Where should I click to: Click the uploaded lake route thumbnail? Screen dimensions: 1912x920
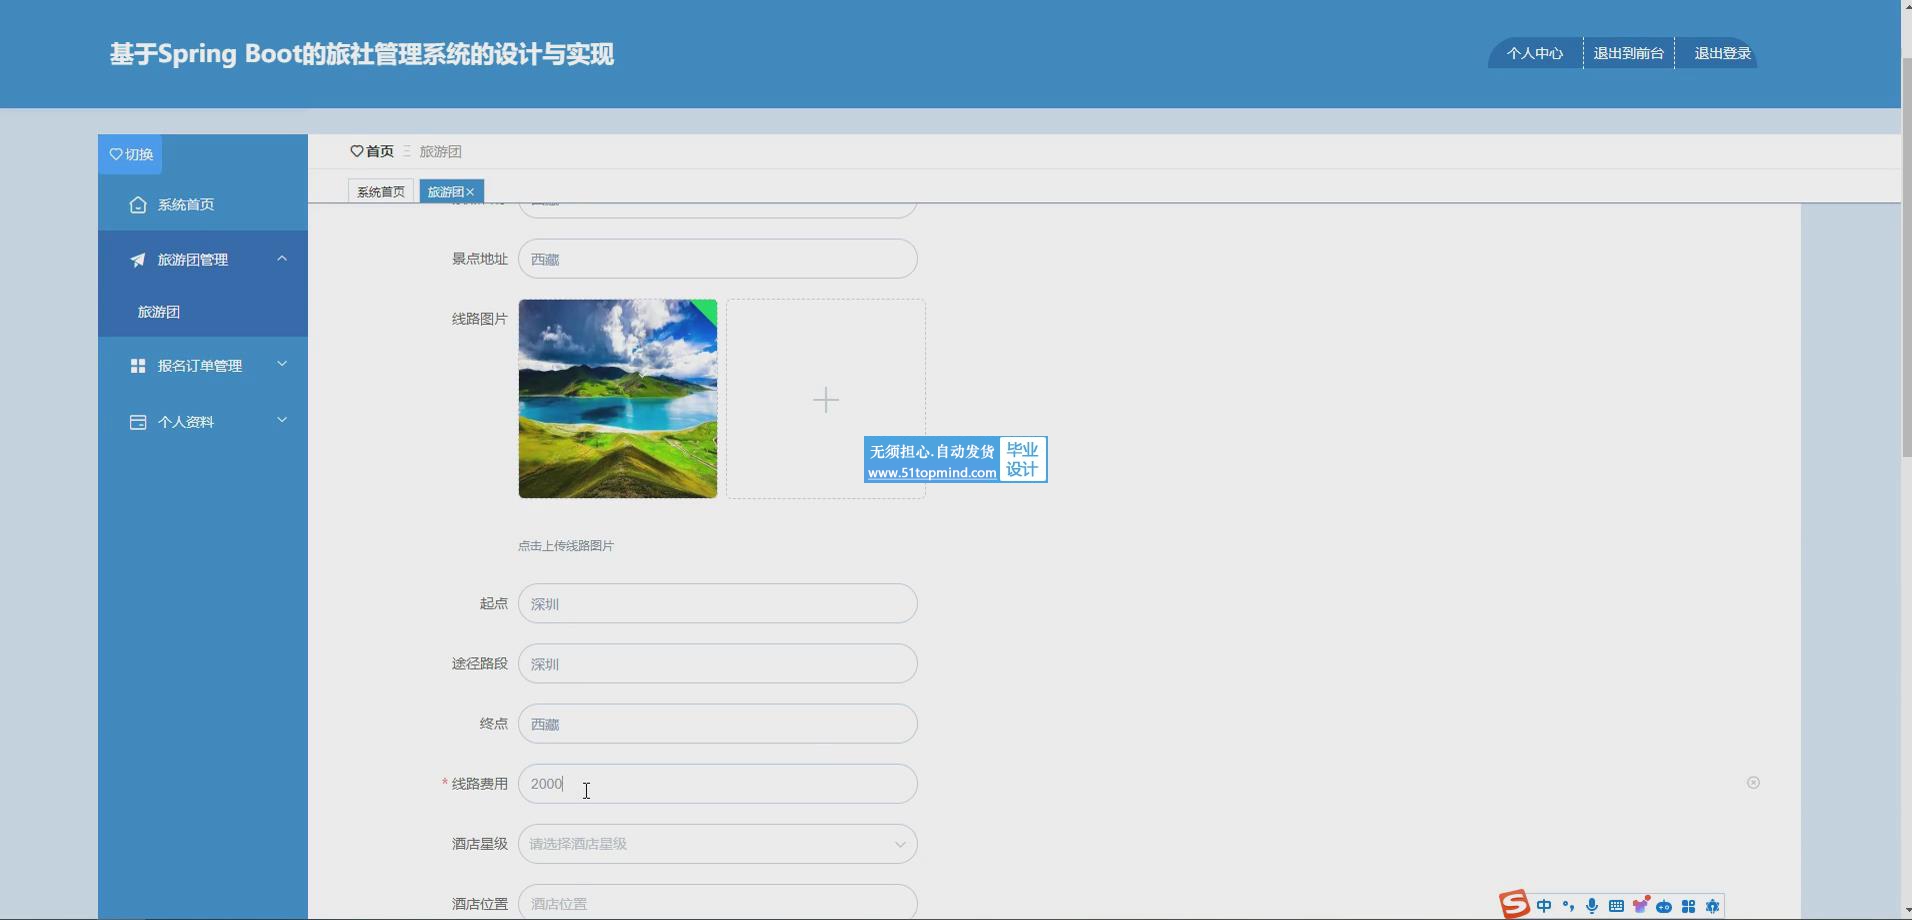click(618, 399)
